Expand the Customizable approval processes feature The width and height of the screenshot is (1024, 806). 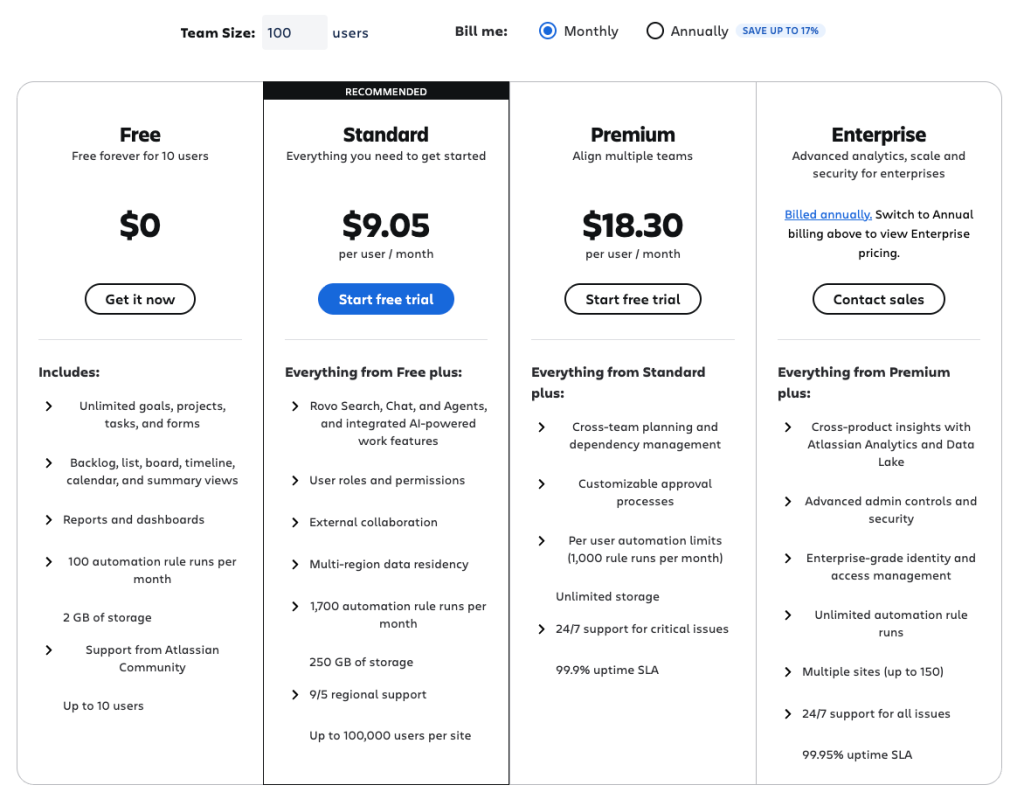541,486
